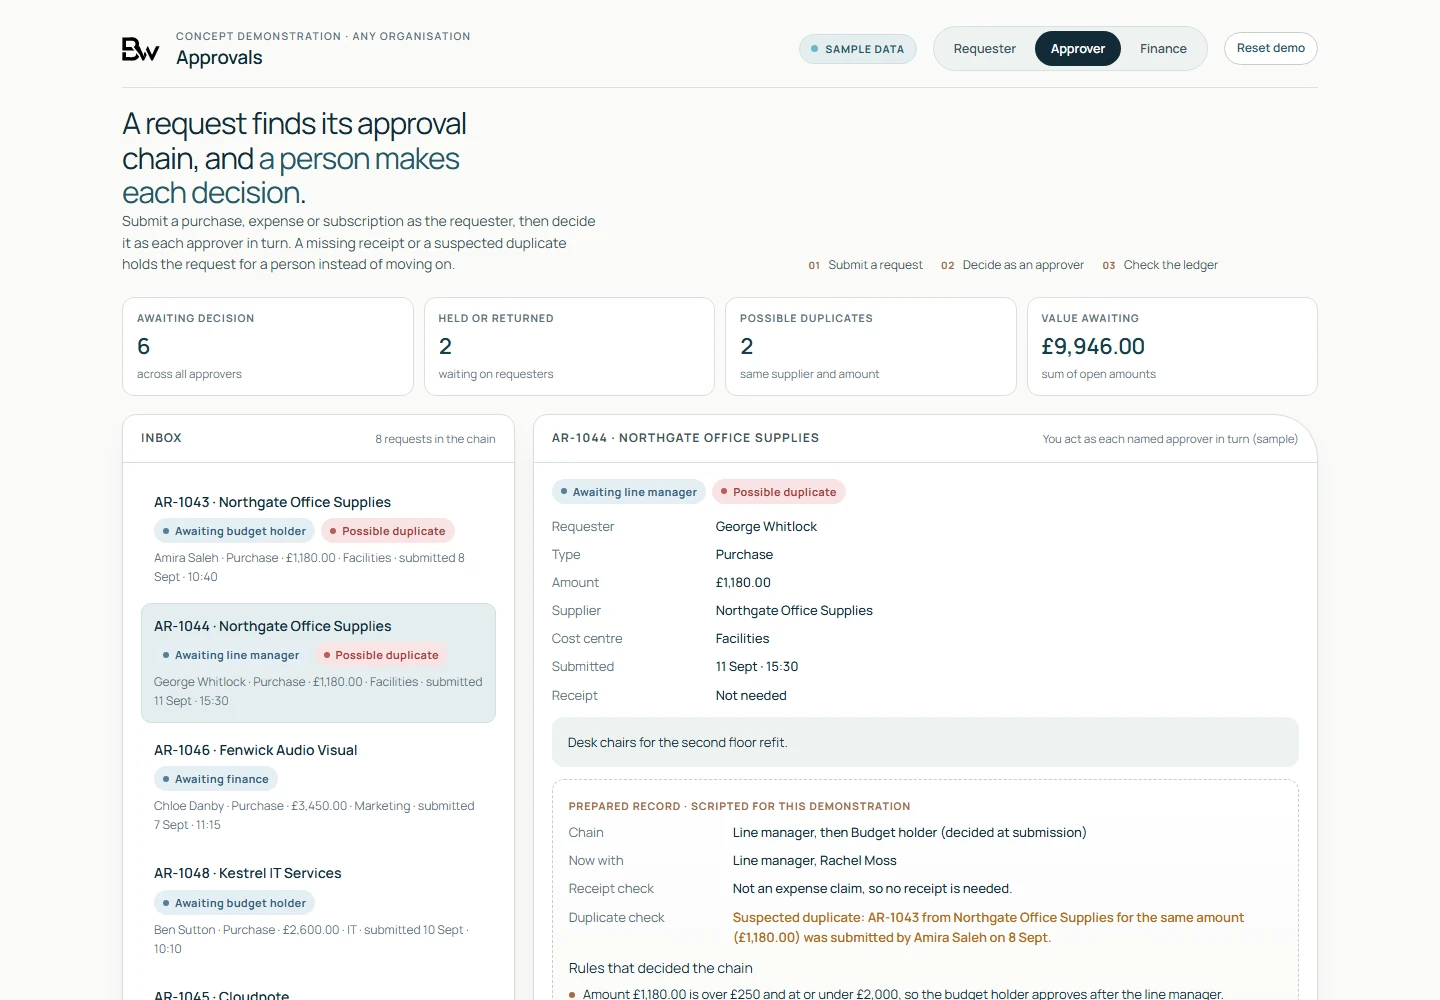
Task: Click the Suspected duplicate AR-1043 warning text
Action: click(x=988, y=927)
